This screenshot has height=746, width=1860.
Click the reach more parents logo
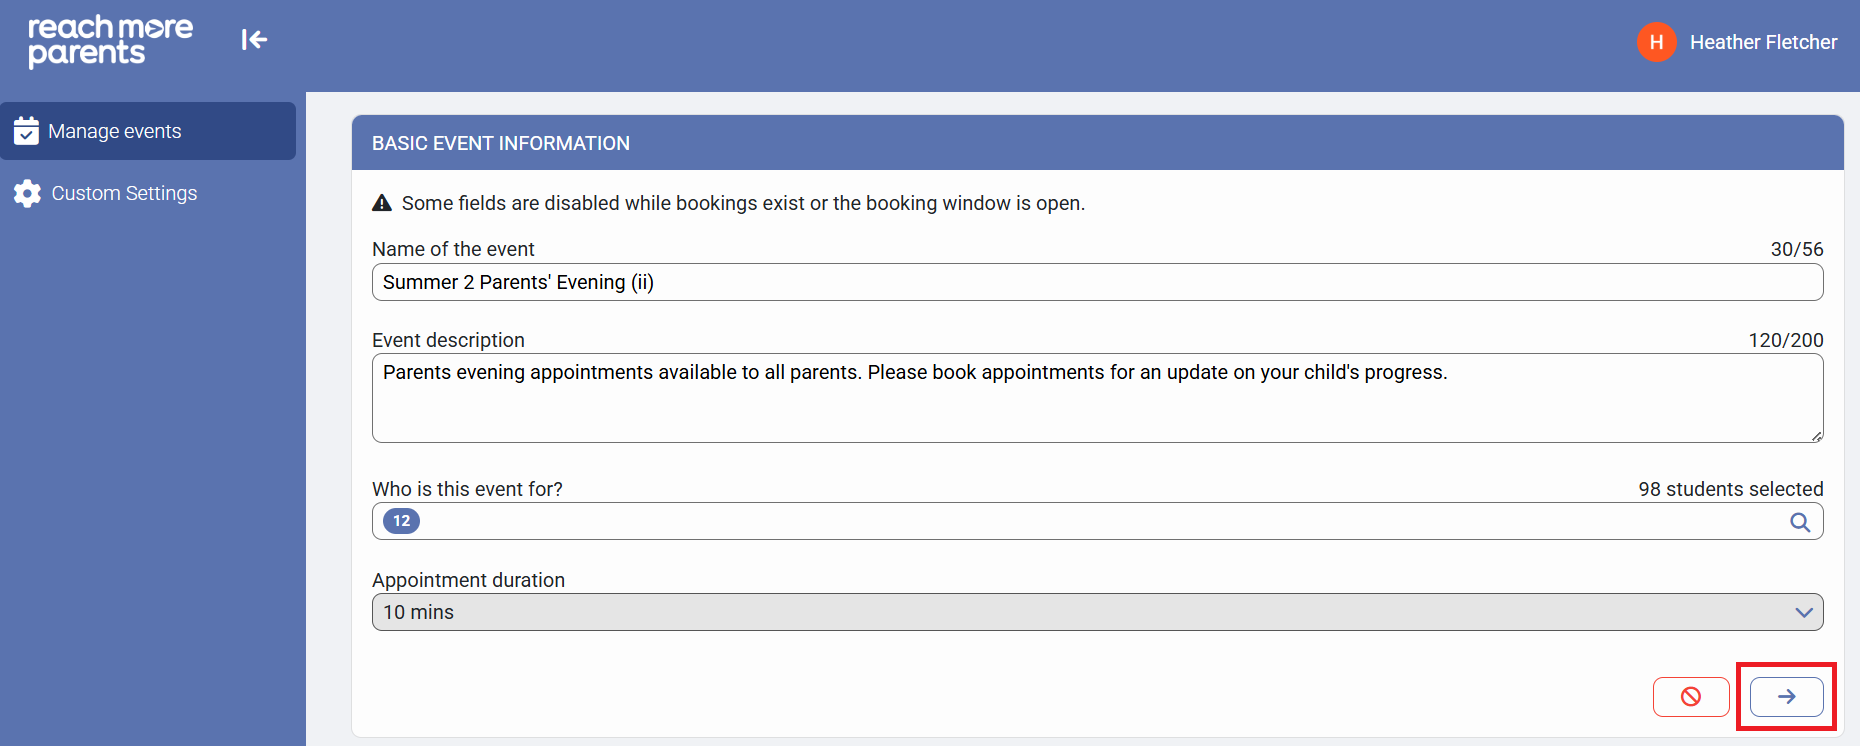[110, 41]
